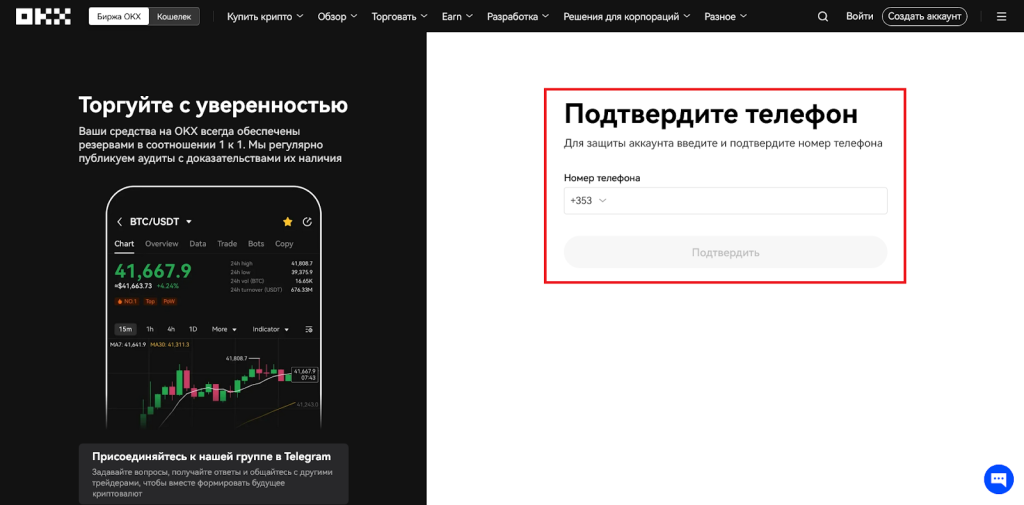
Task: Open the Решения для корпораций menu
Action: [627, 16]
